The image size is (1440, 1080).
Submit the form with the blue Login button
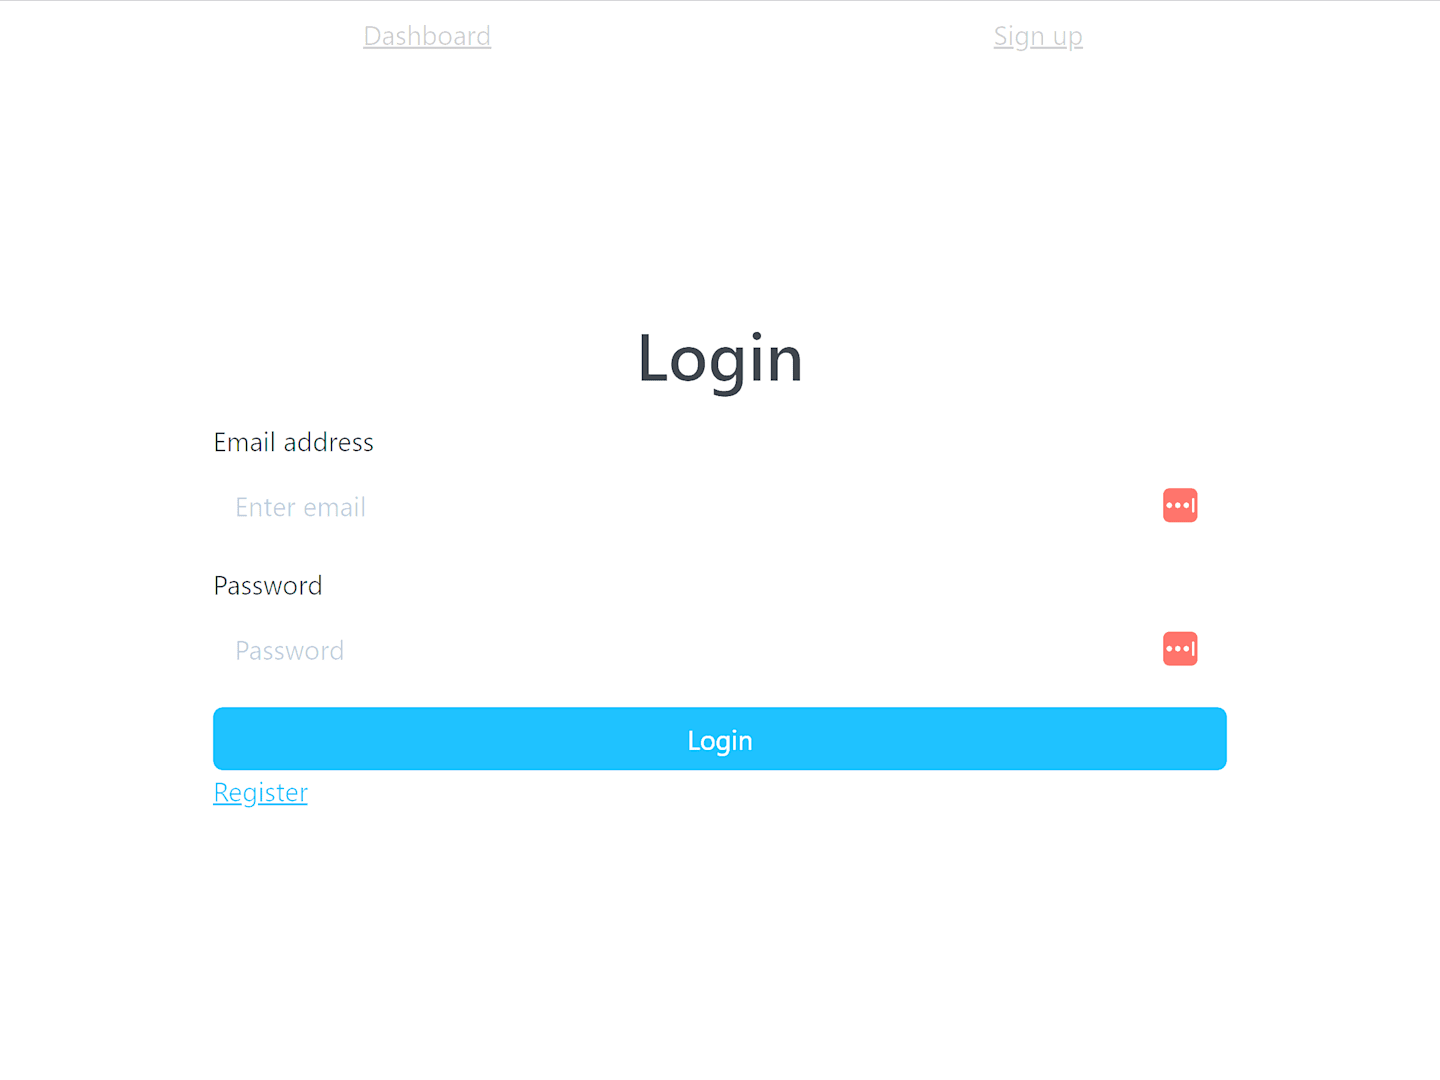720,739
